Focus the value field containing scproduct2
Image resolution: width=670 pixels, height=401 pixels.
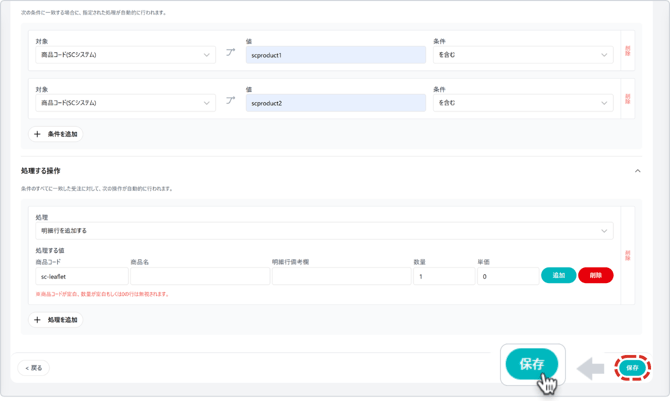pos(335,103)
